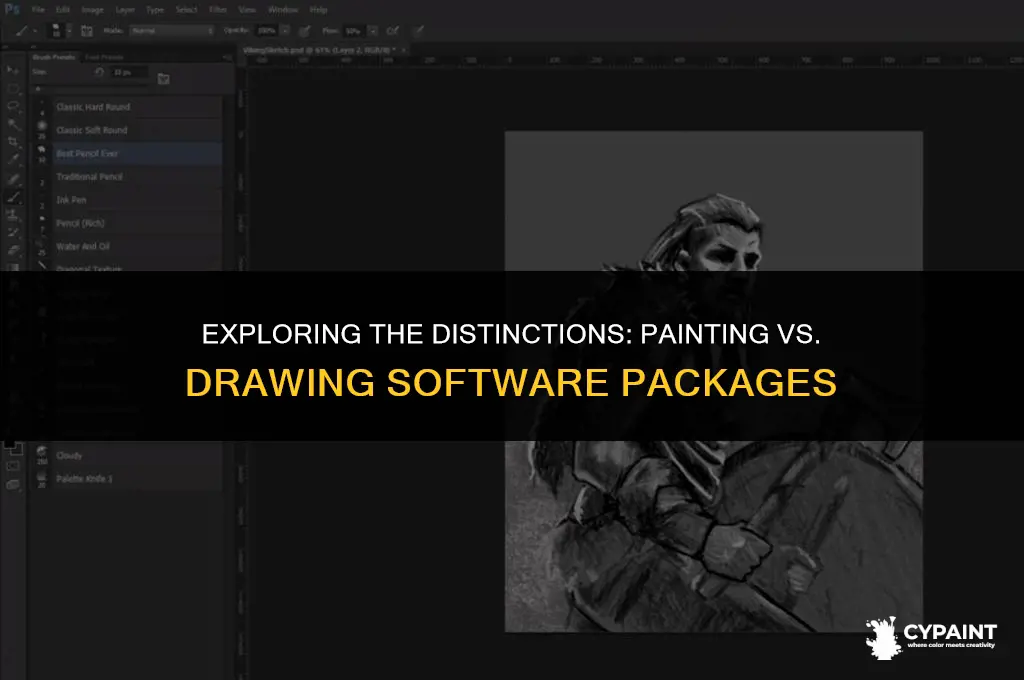
Task: Click the Cloudy brush tip thumbnail
Action: [42, 453]
